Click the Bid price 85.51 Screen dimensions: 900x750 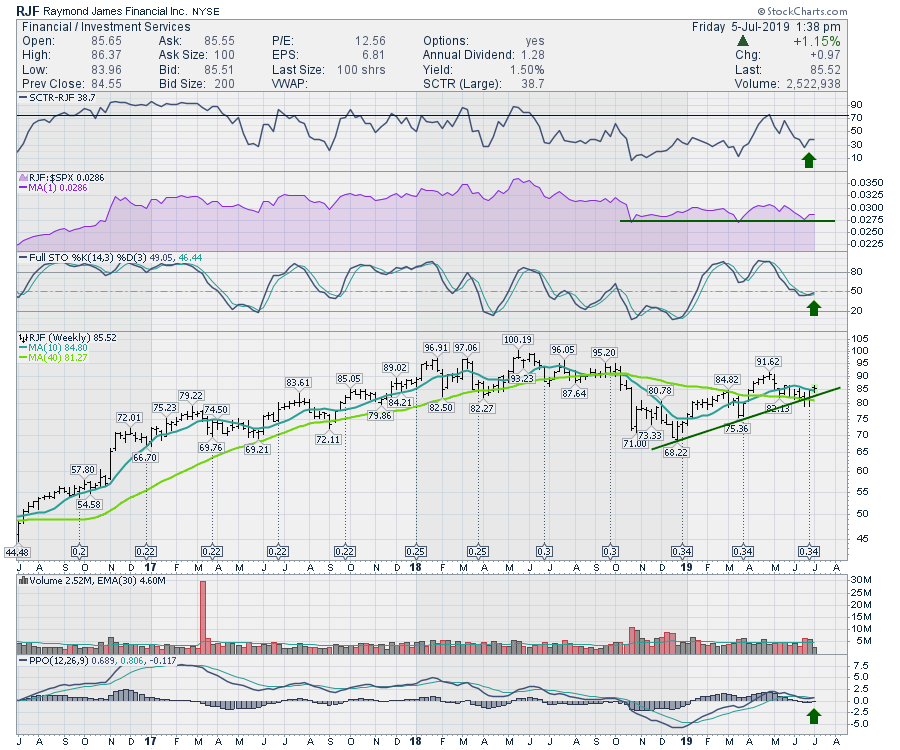click(x=219, y=69)
